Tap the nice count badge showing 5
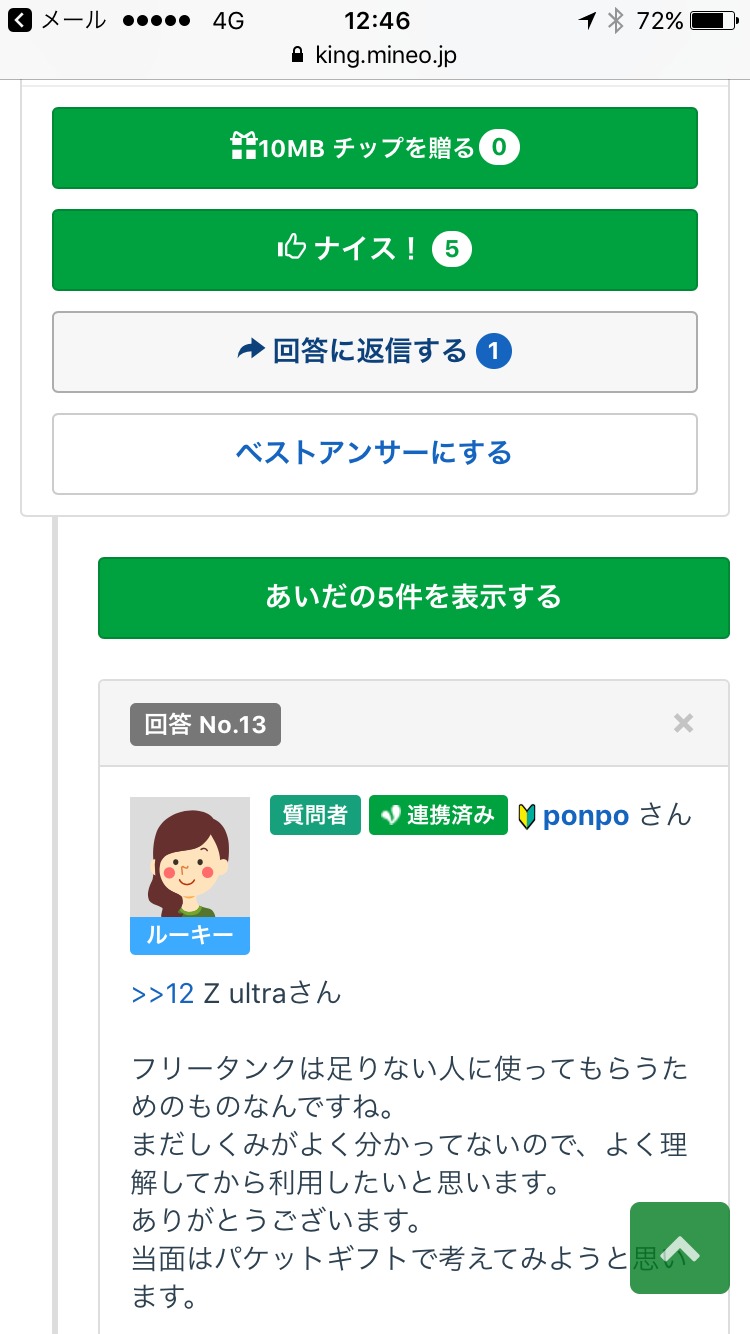Screen dimensions: 750x1334 [452, 249]
